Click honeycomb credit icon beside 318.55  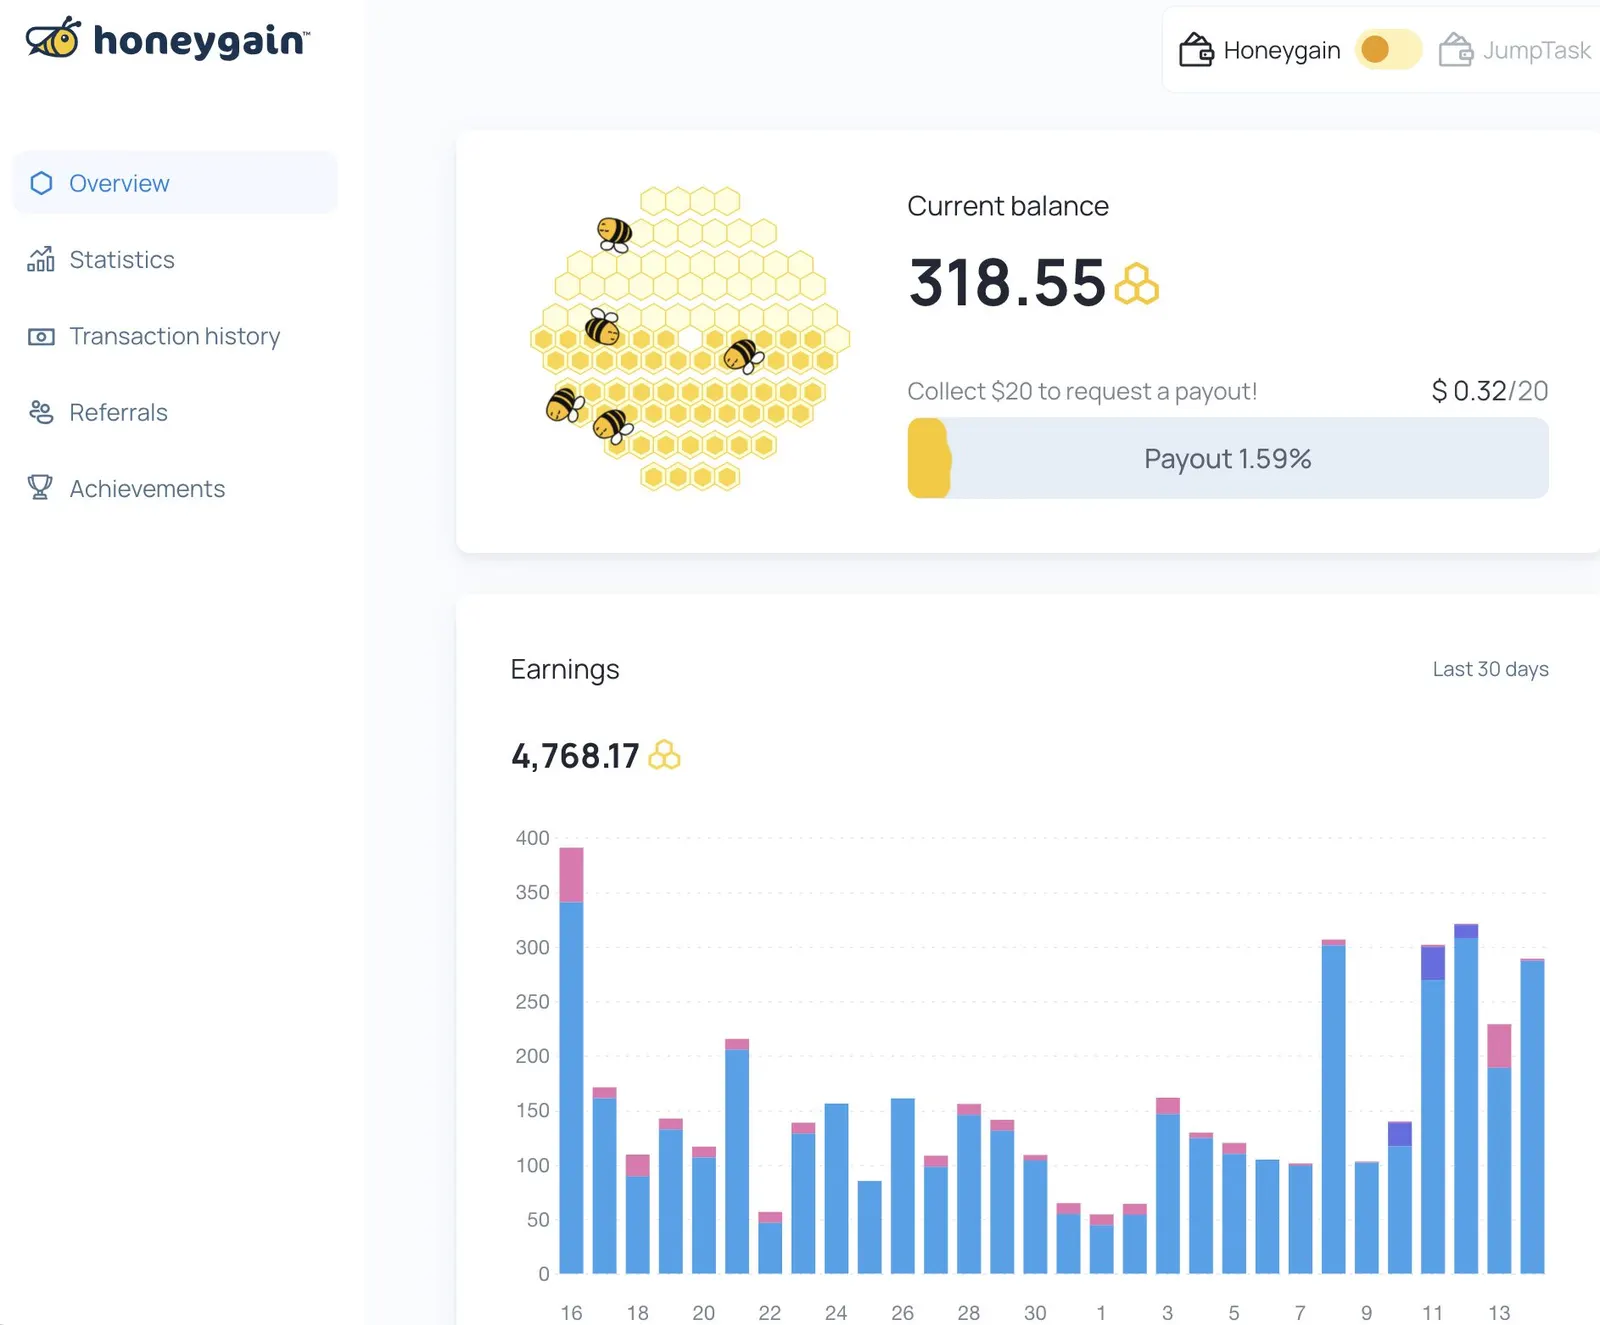coord(1137,284)
